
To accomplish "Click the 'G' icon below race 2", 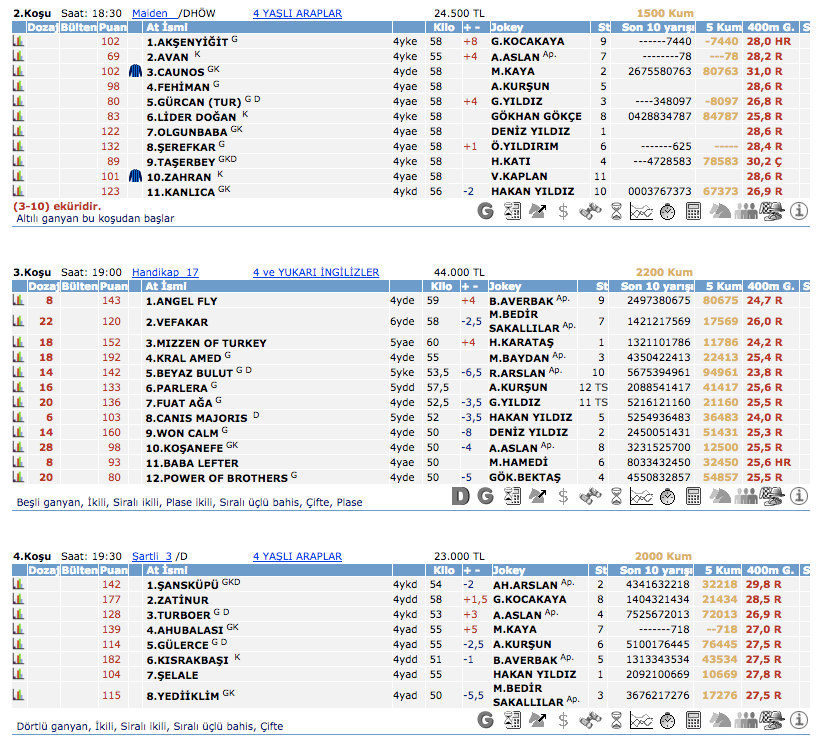I will [x=486, y=210].
